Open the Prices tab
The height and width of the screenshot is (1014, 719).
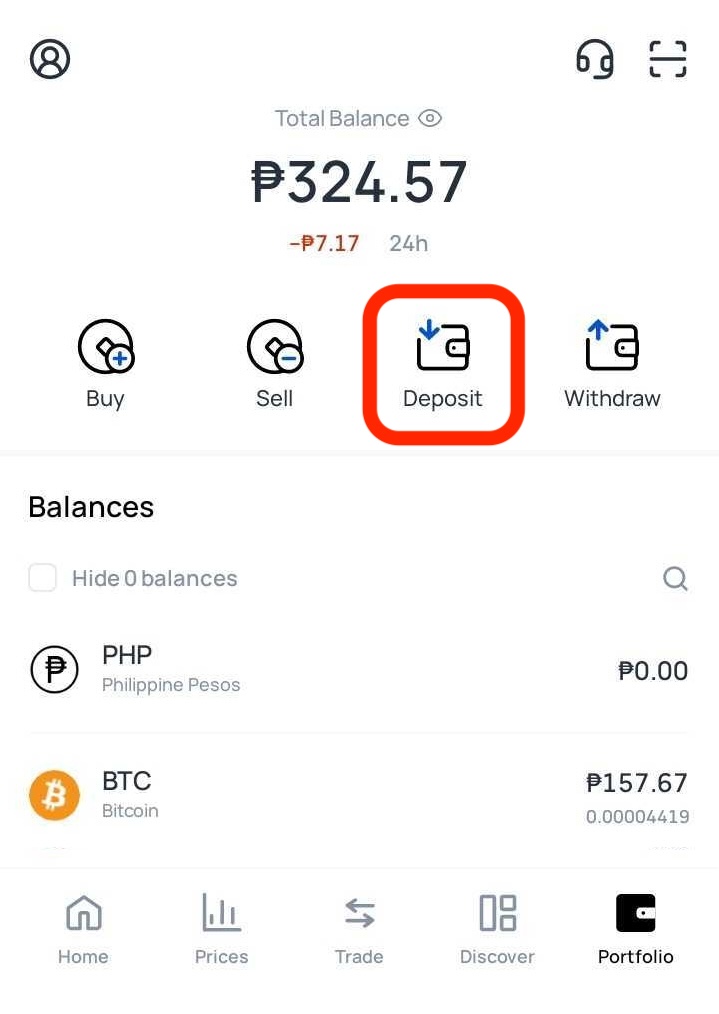[x=221, y=930]
